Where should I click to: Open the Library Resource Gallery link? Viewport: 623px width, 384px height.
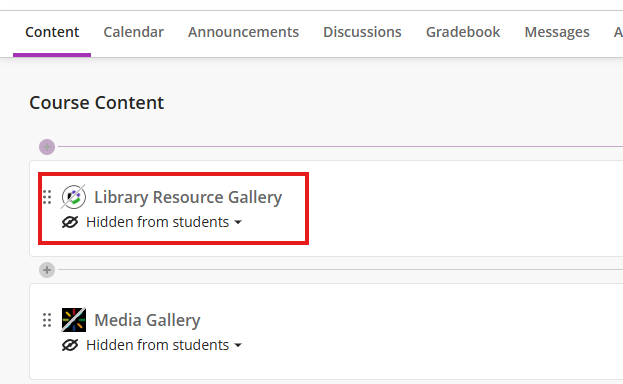click(x=188, y=197)
